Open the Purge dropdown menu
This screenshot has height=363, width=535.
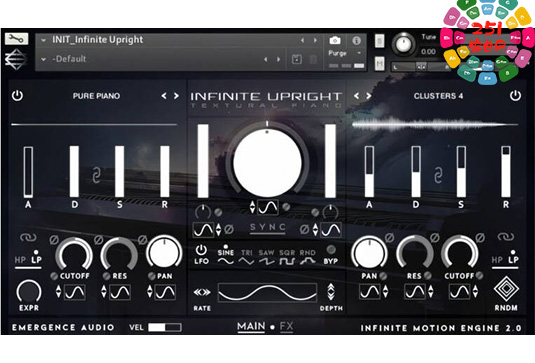[x=359, y=53]
